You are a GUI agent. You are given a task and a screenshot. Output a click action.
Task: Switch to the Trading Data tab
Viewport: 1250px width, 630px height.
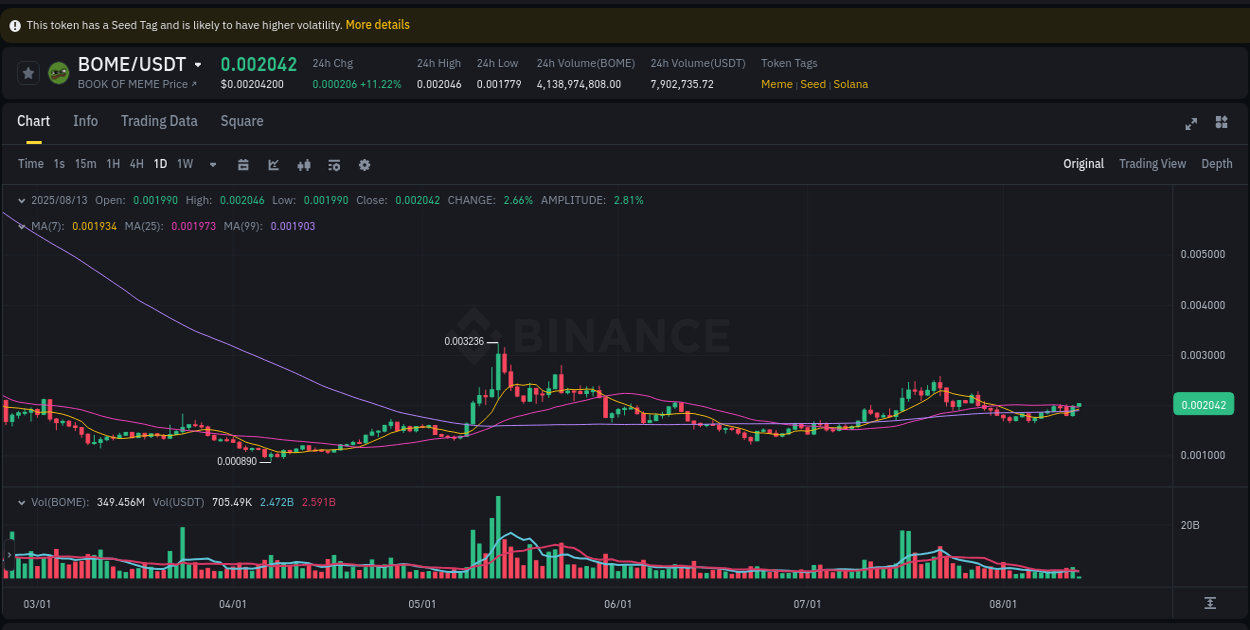tap(159, 121)
